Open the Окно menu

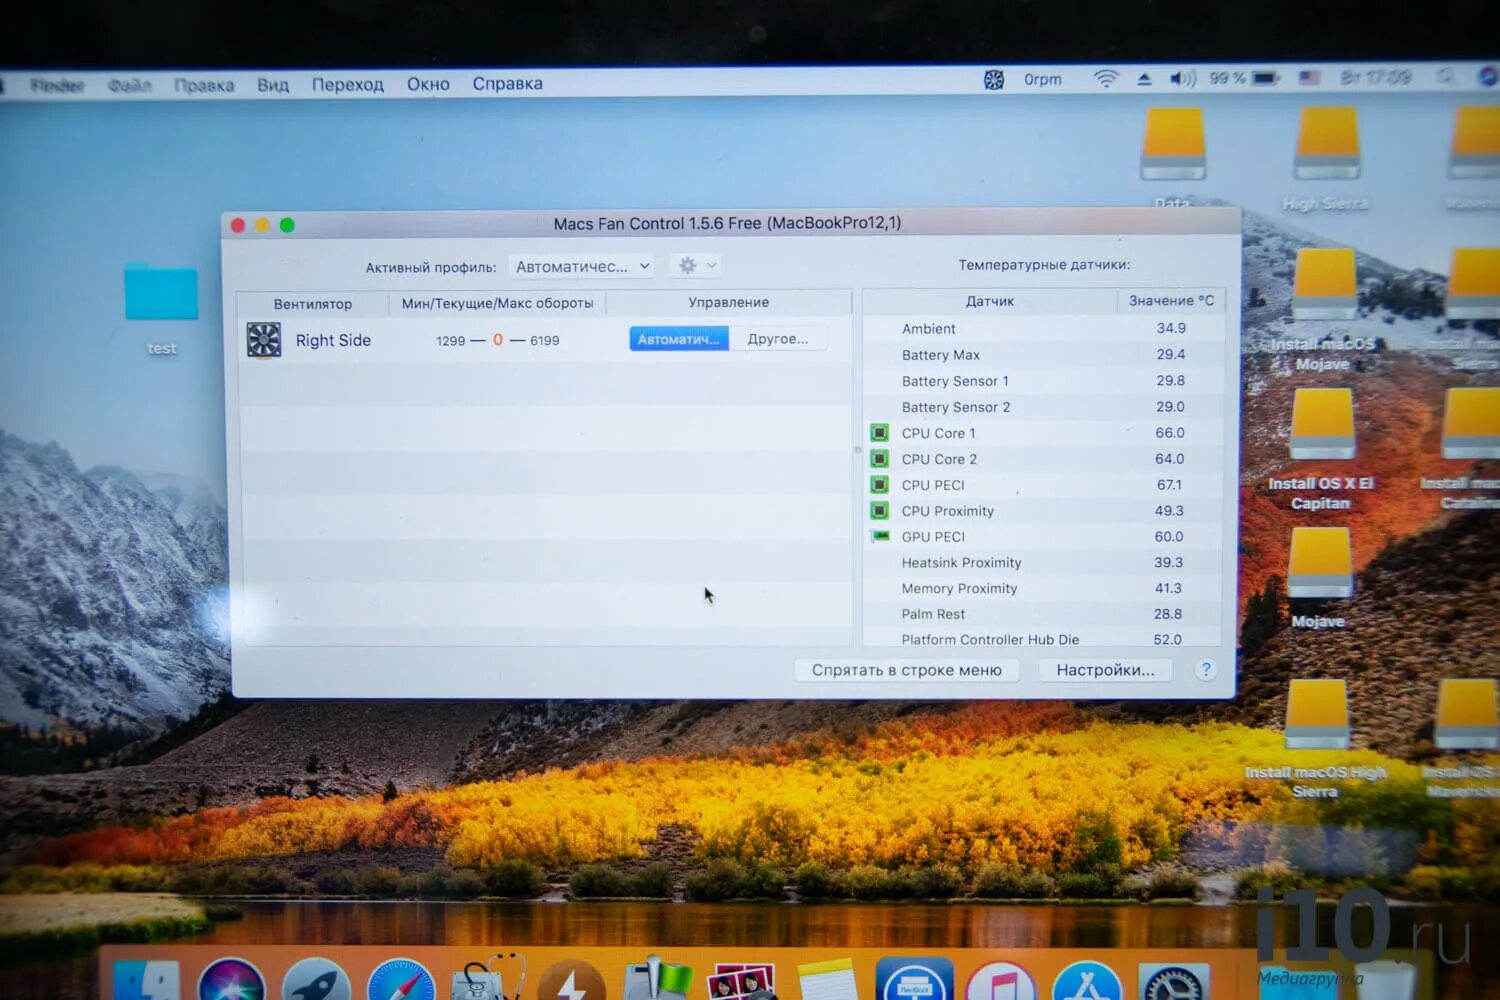pos(428,84)
